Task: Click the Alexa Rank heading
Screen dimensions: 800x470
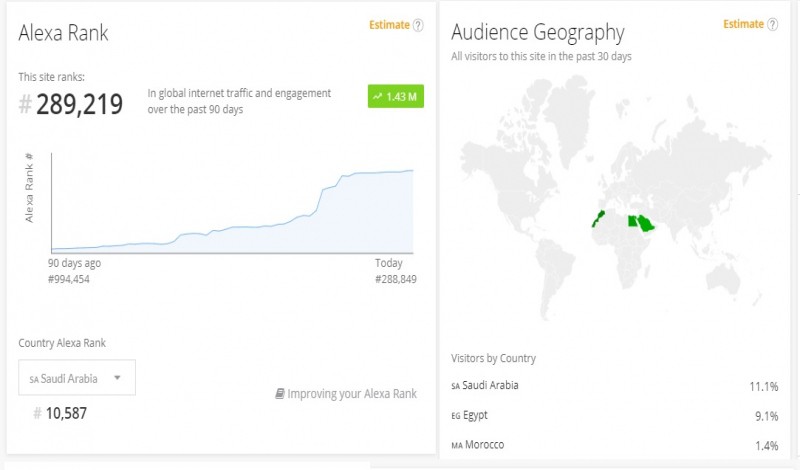Action: pos(64,33)
